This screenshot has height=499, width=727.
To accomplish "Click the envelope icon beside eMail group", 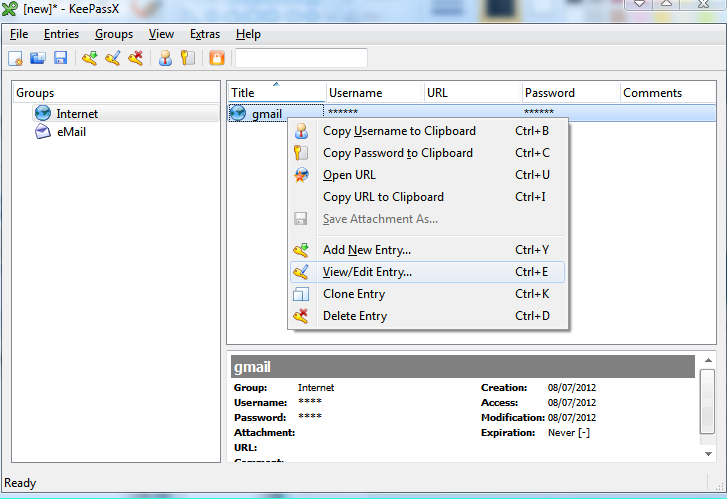I will [x=43, y=132].
